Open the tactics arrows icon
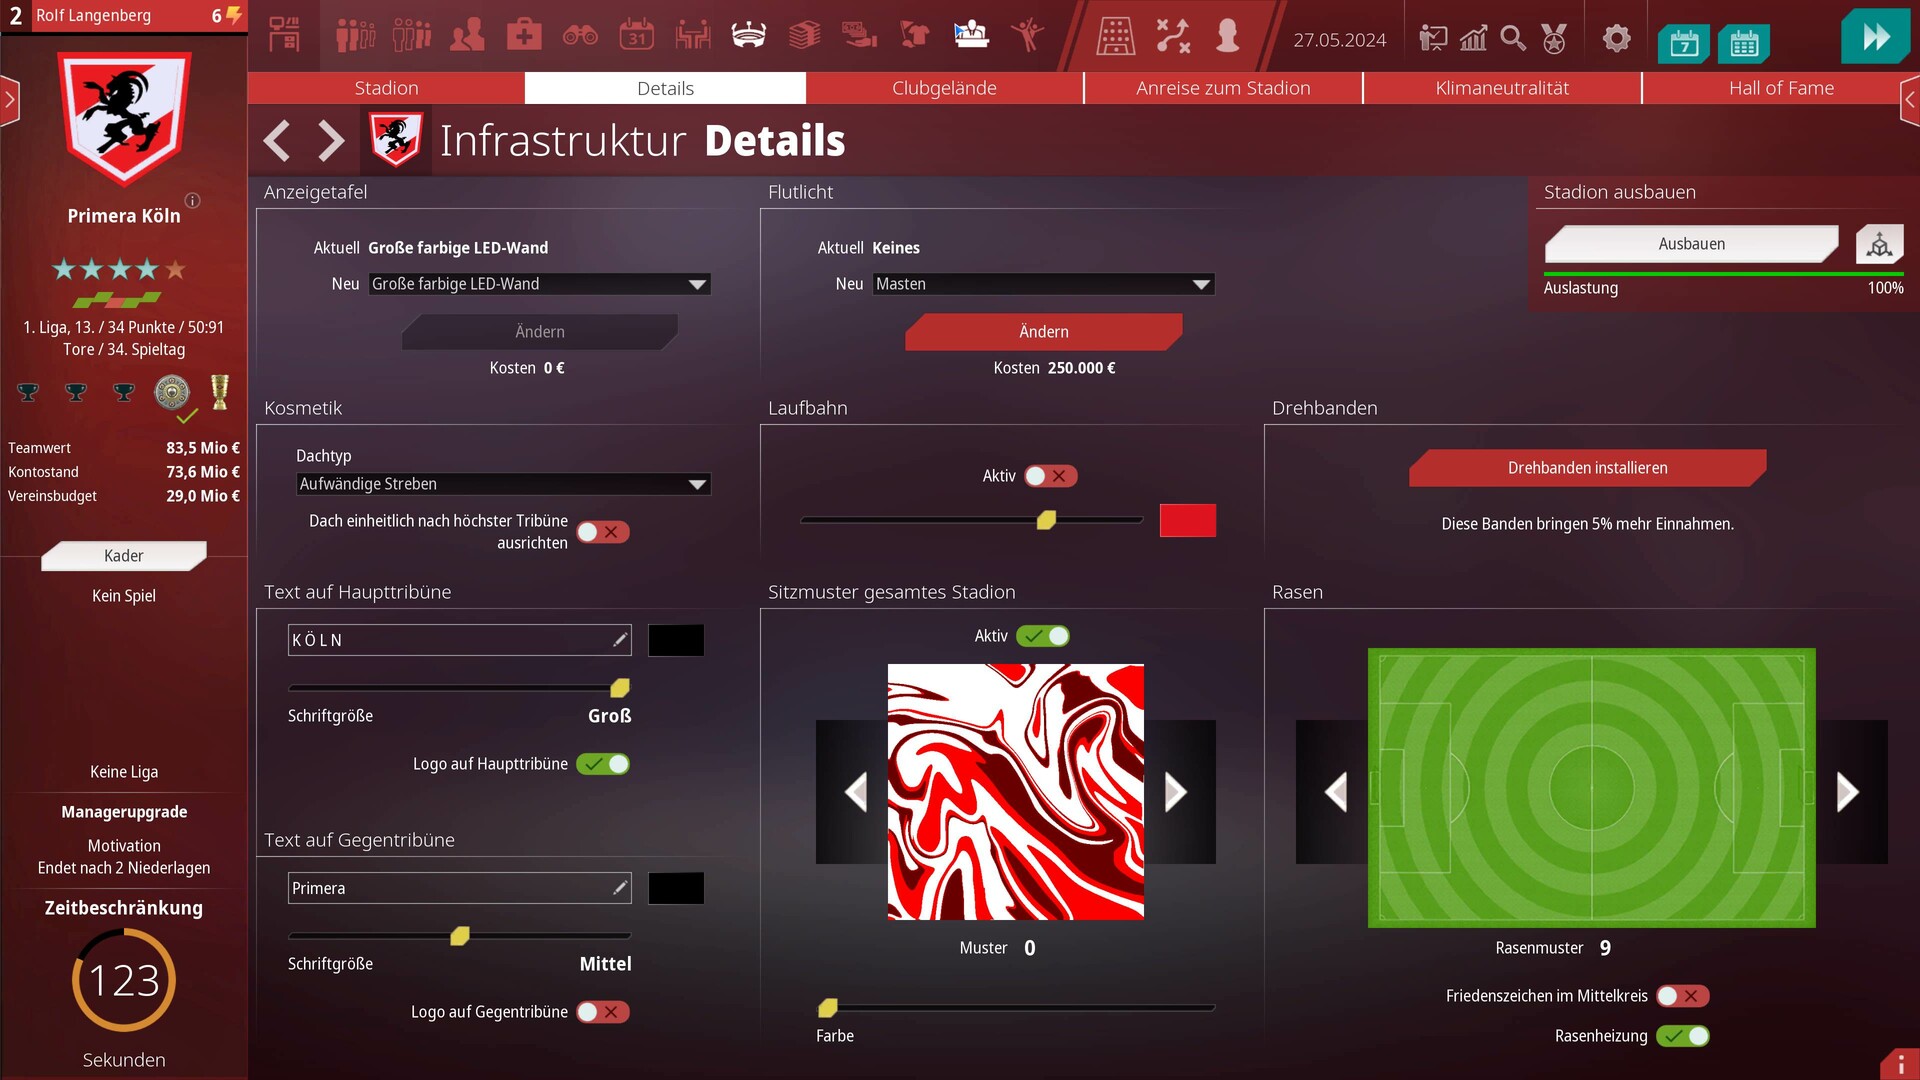 tap(1172, 37)
